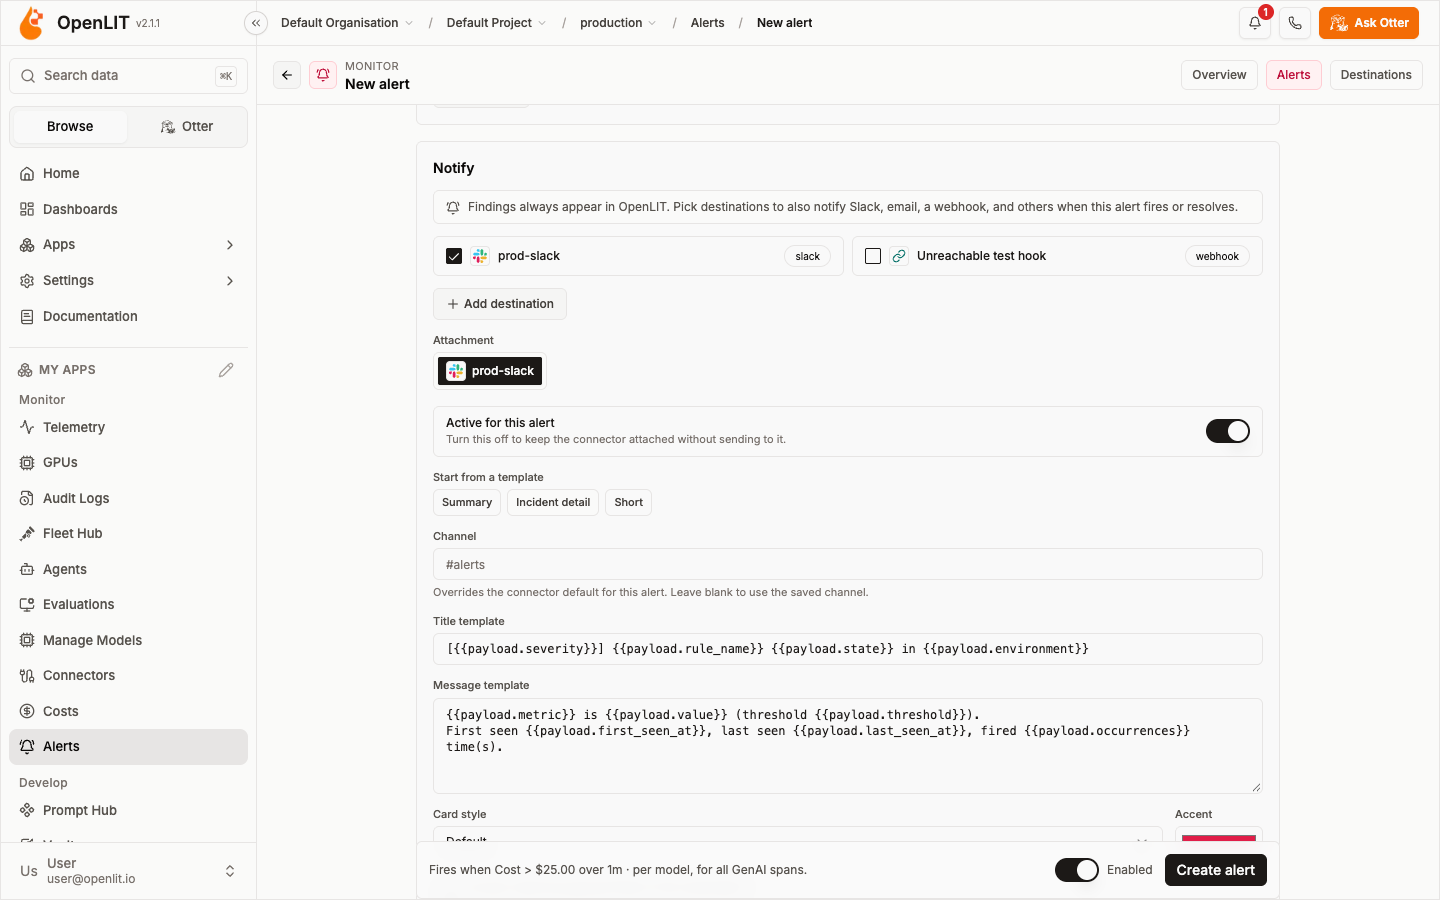Apply the Short template
Viewport: 1440px width, 900px height.
click(x=629, y=502)
